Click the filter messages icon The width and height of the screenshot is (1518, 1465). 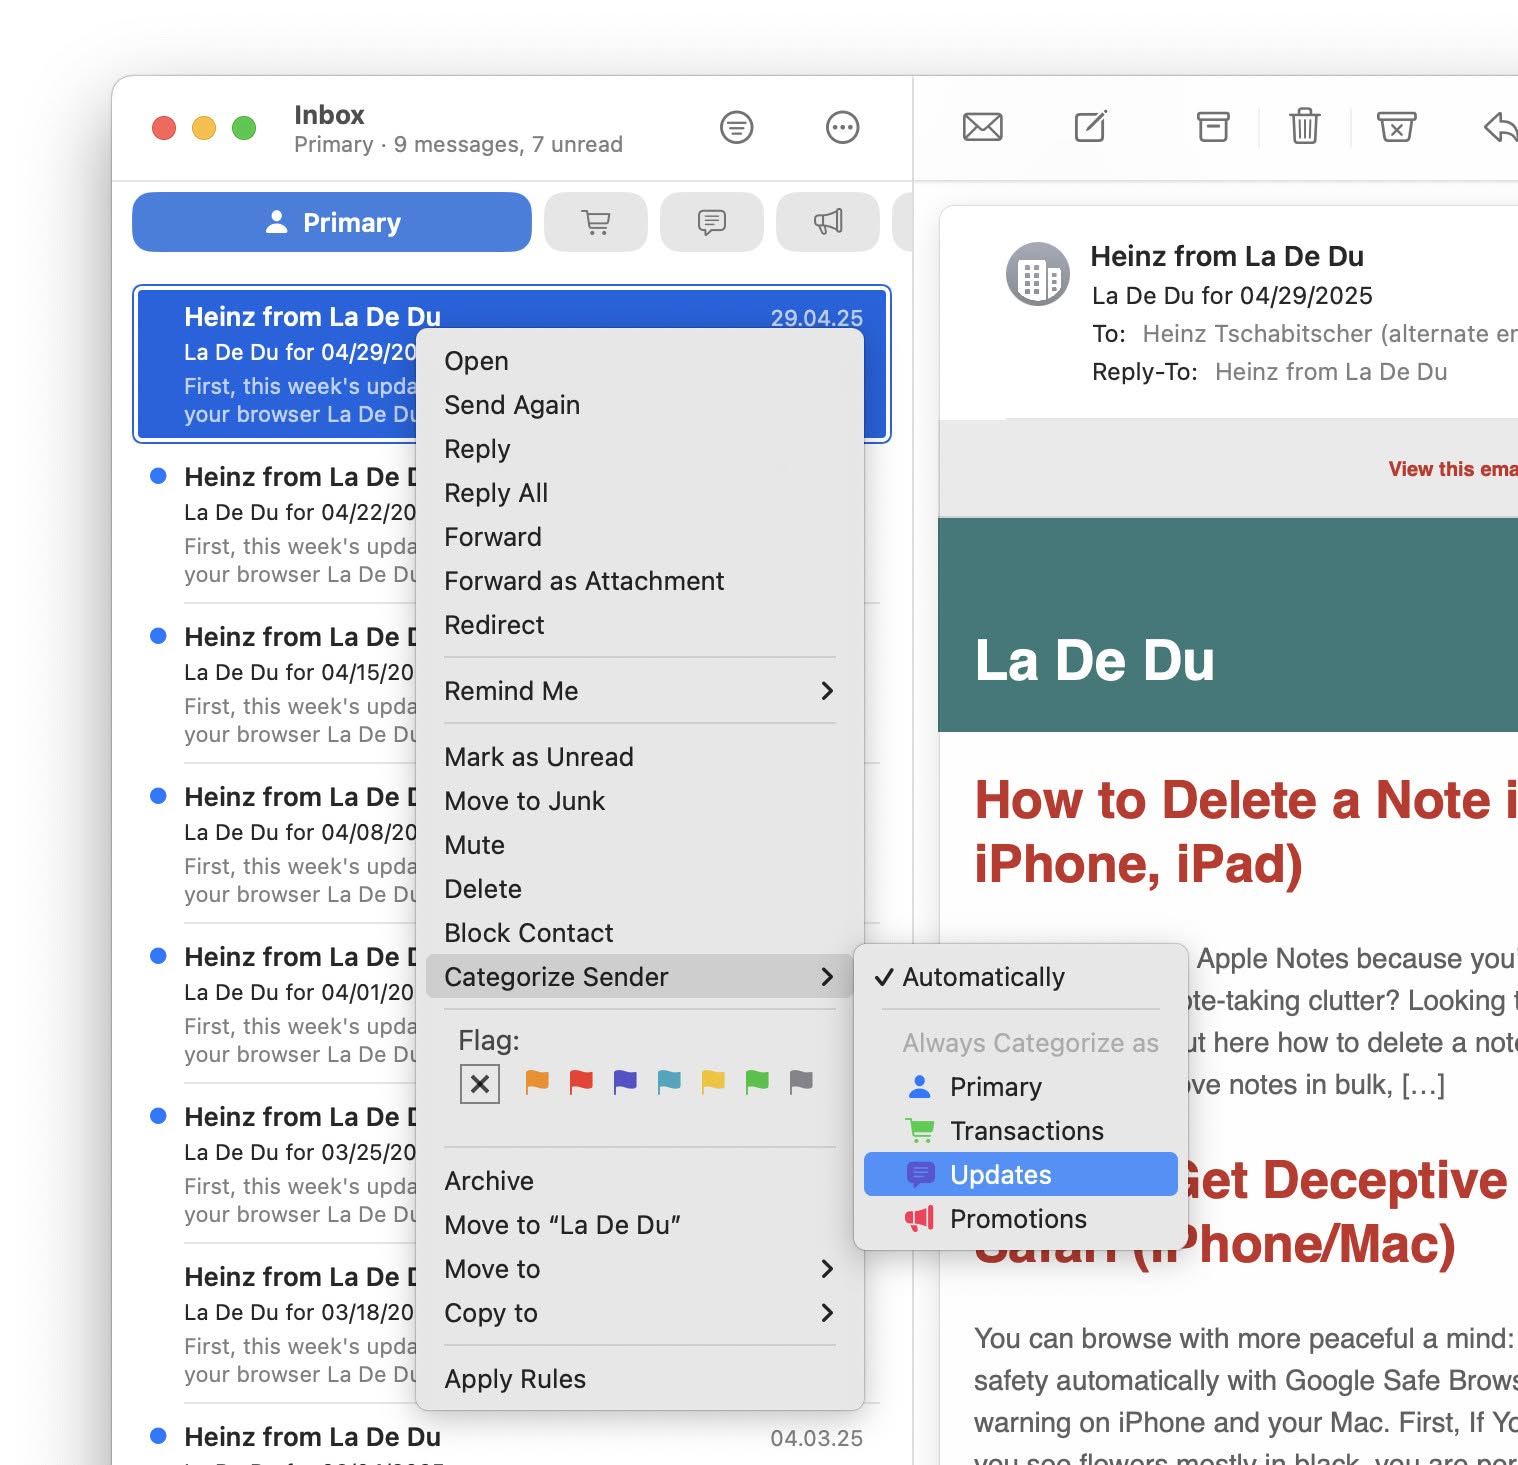tap(737, 127)
